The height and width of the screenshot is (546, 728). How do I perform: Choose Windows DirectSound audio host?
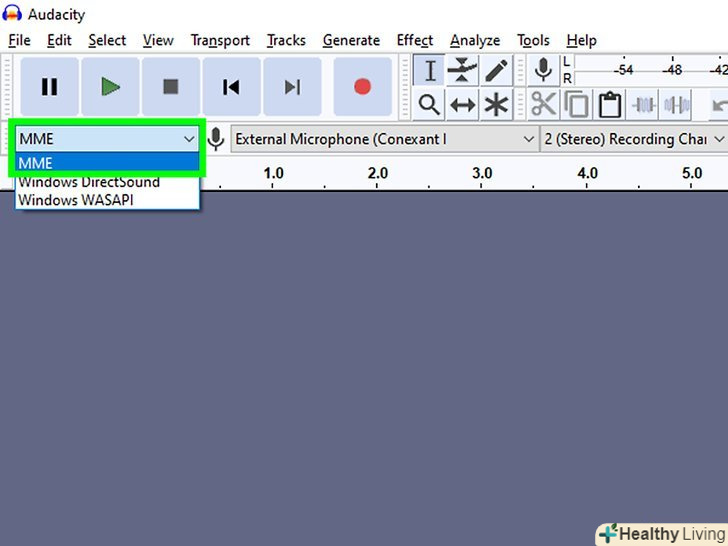point(107,182)
